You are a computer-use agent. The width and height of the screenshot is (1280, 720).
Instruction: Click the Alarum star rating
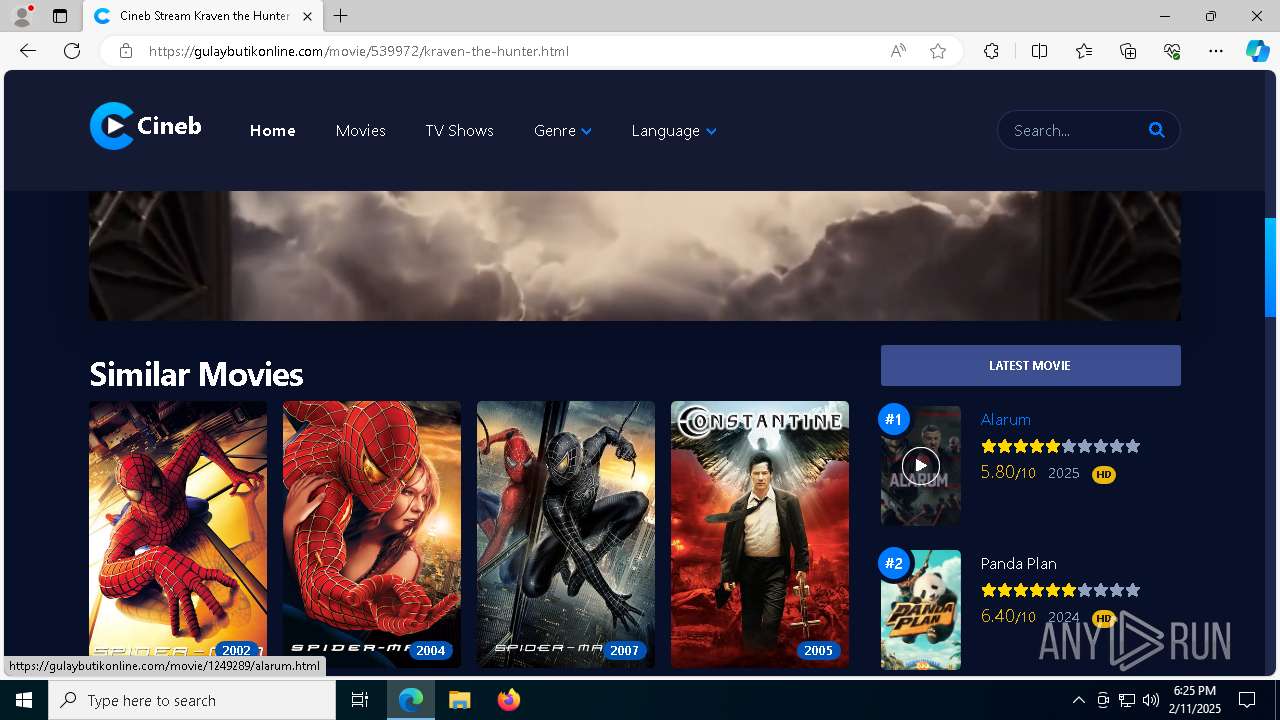(1060, 446)
